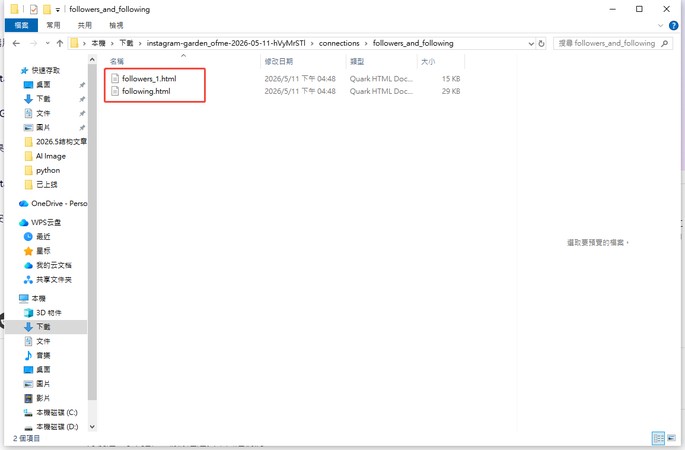The image size is (685, 450).
Task: Open local disk (C:) in sidebar
Action: point(57,412)
